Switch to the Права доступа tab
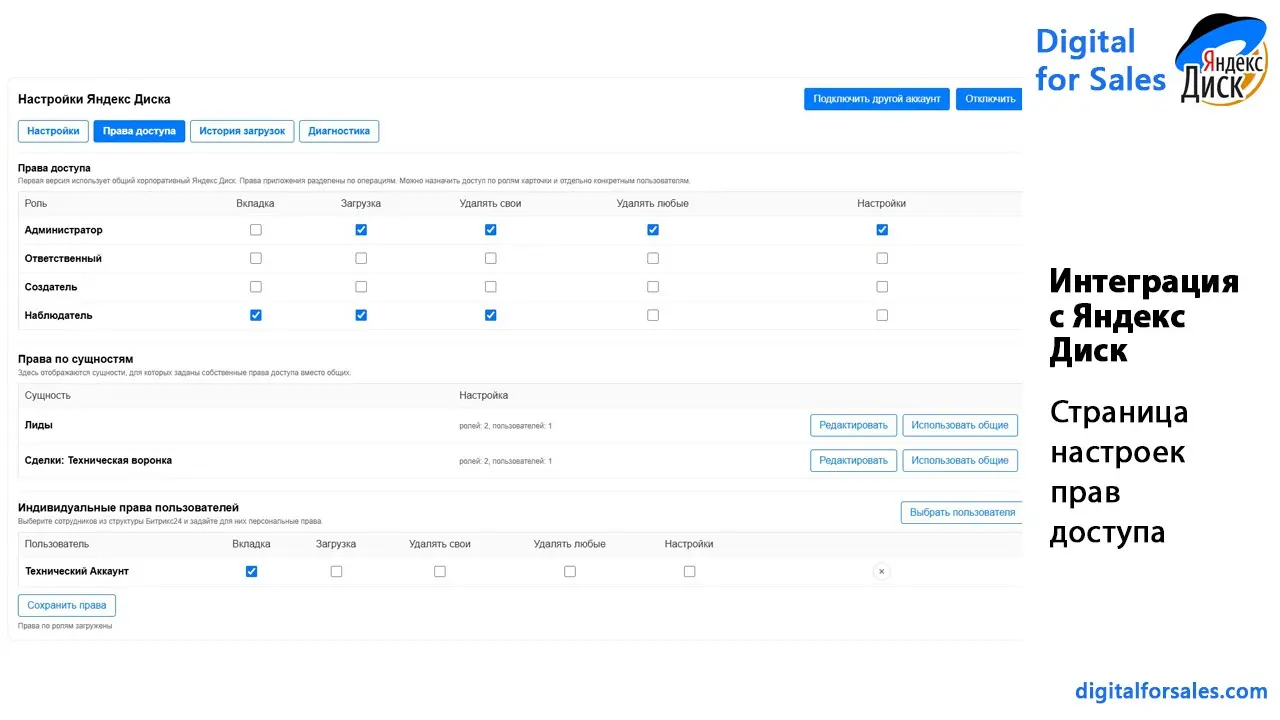 pos(139,131)
